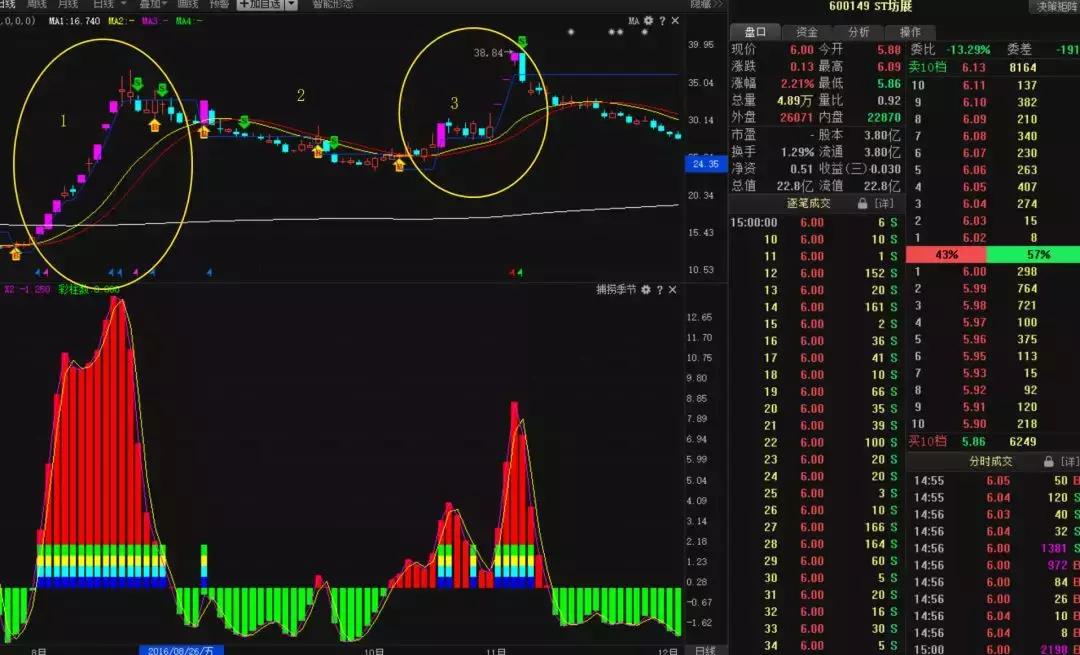
Task: Switch to 操作 tab
Action: [911, 32]
